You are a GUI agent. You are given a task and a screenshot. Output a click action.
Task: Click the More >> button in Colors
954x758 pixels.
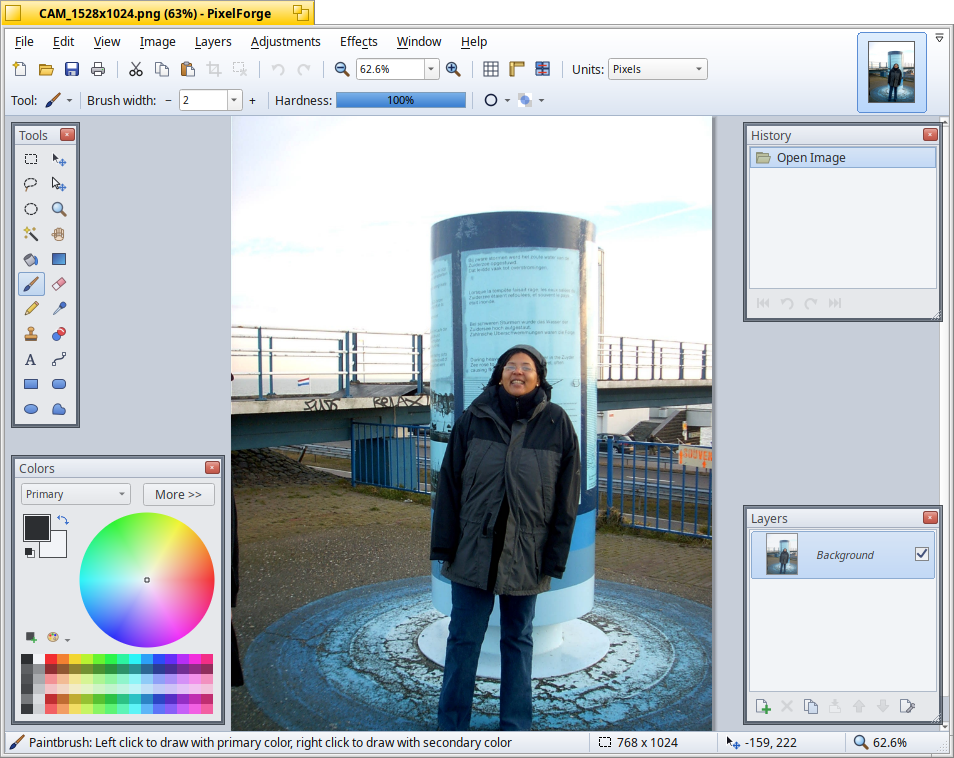pyautogui.click(x=178, y=495)
